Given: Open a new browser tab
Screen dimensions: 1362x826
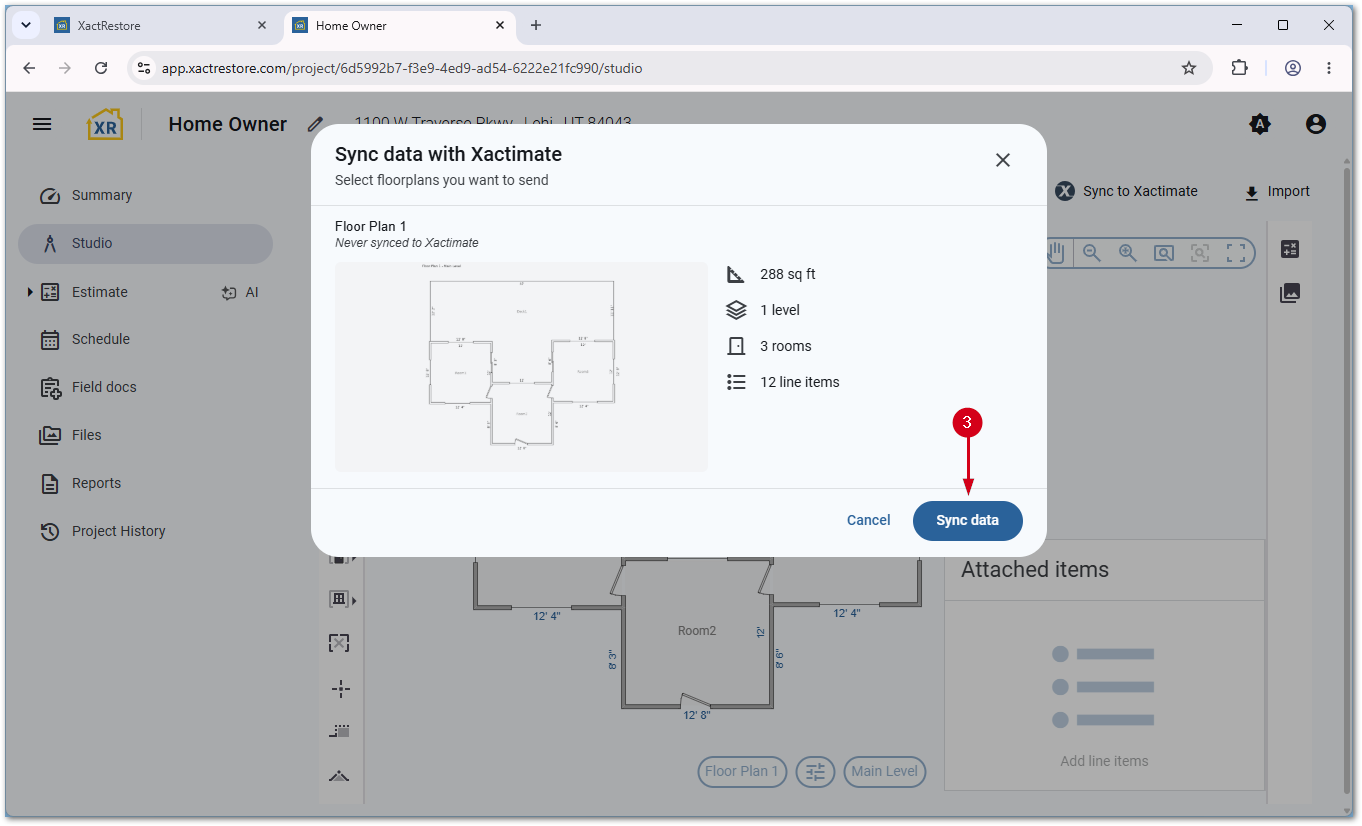Looking at the screenshot, I should tap(536, 25).
